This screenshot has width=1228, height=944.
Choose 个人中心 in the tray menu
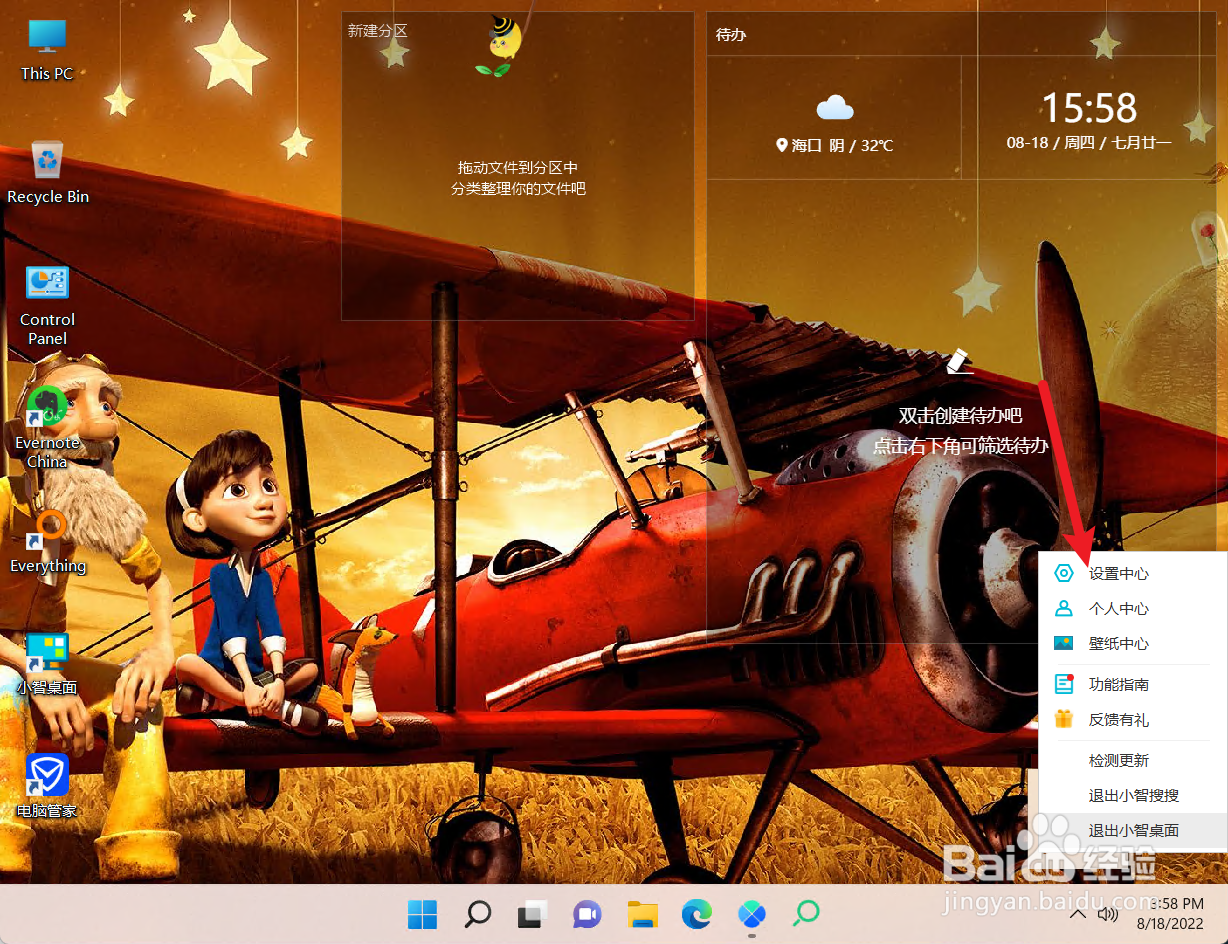click(x=1133, y=609)
